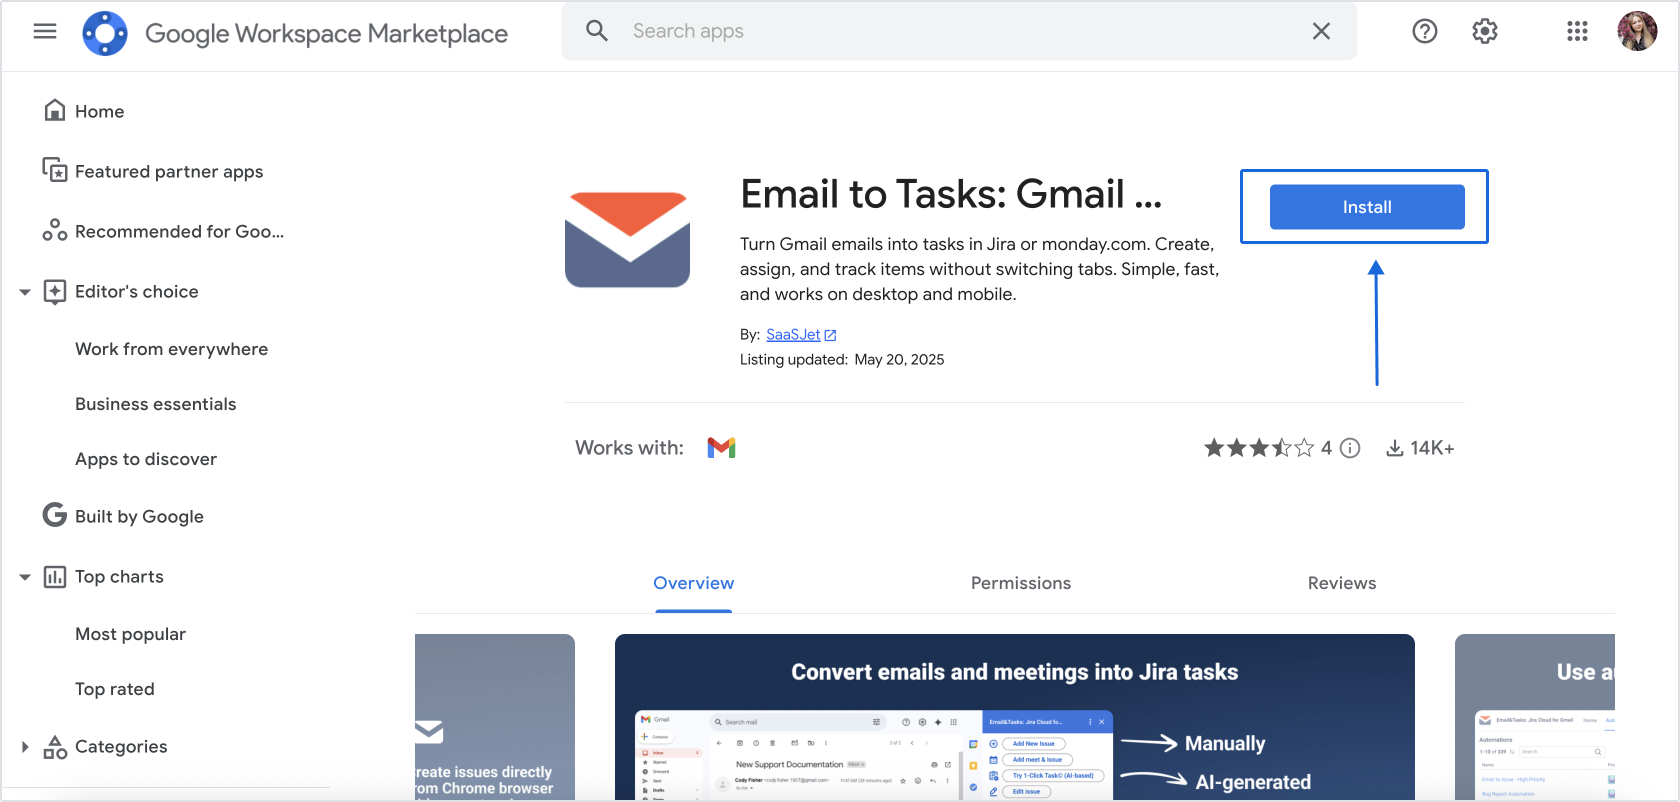Click the user profile avatar

pos(1637,31)
